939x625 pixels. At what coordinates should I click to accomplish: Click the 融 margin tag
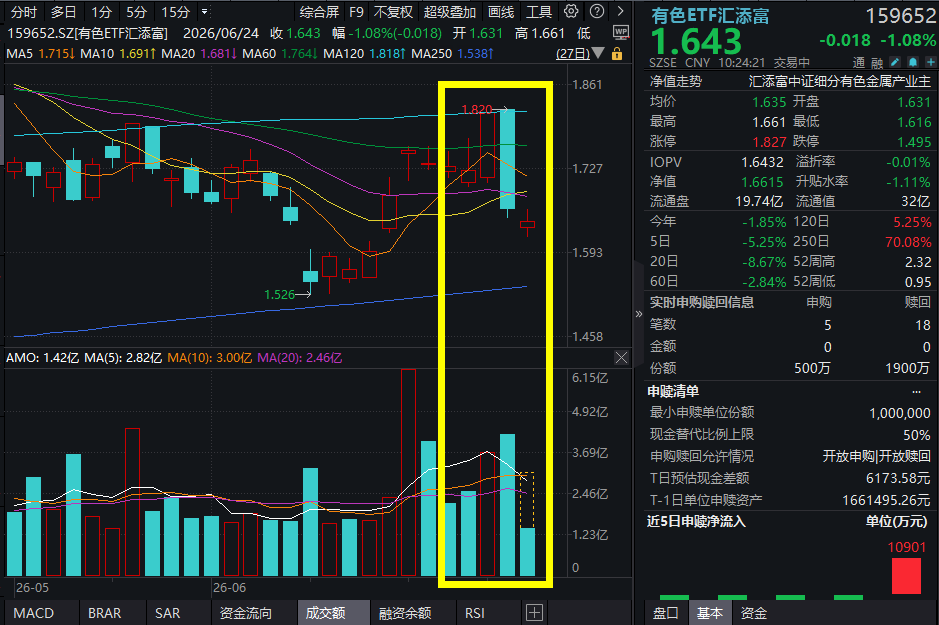[877, 63]
